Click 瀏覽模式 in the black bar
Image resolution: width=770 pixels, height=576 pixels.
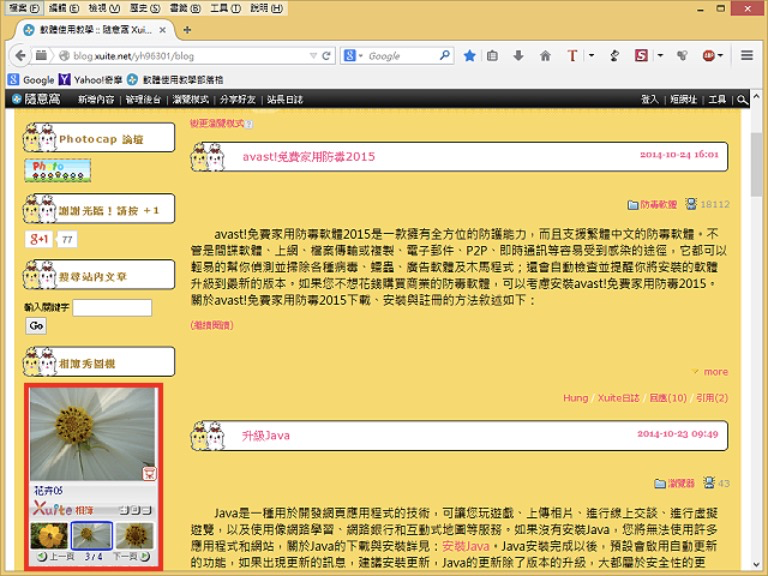[191, 100]
